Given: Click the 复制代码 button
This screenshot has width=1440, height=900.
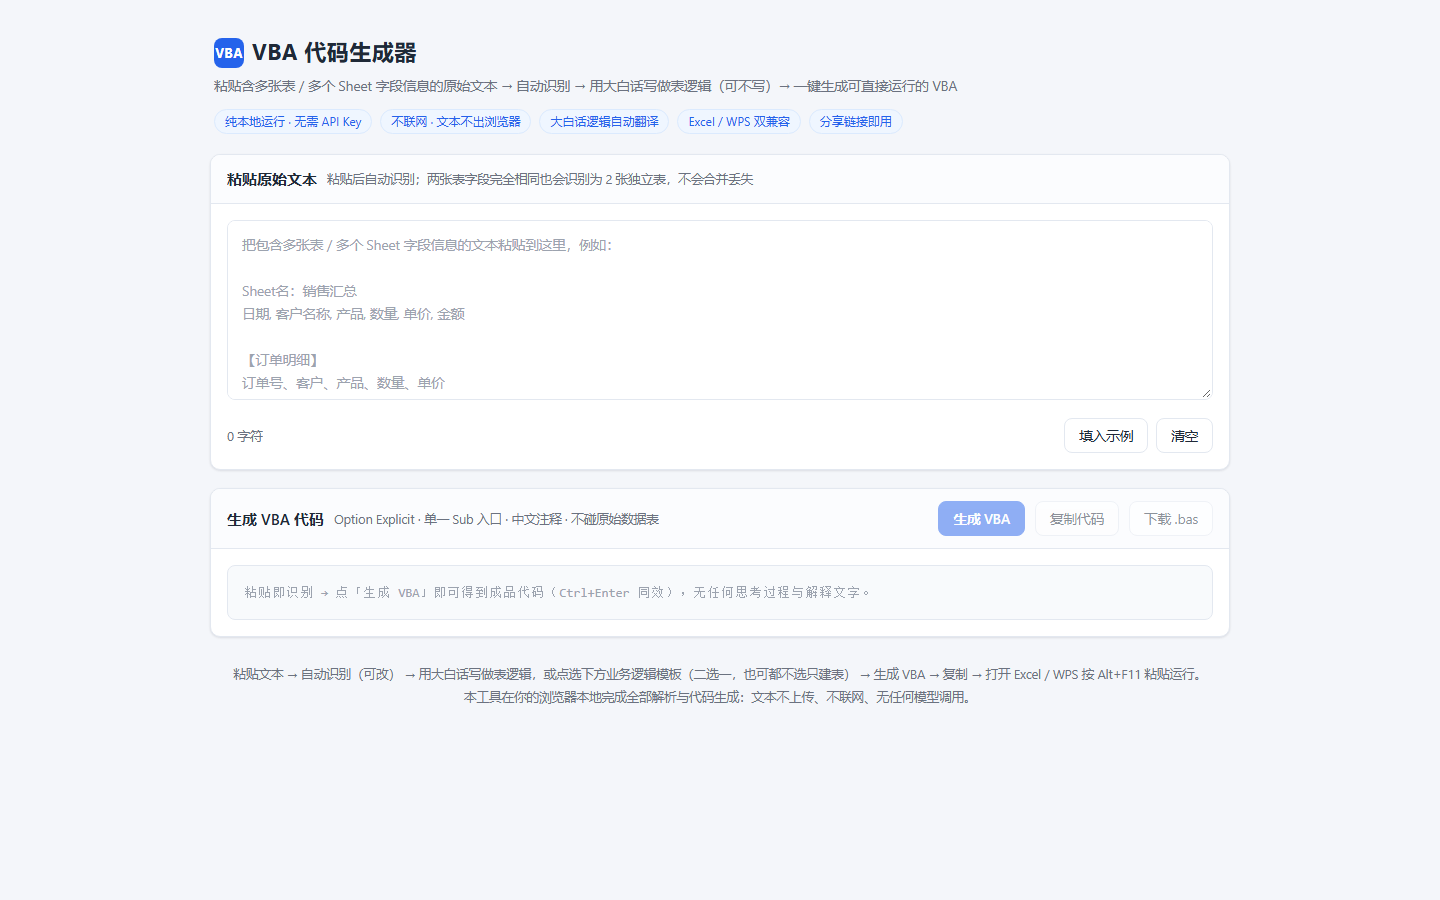Looking at the screenshot, I should [1077, 519].
